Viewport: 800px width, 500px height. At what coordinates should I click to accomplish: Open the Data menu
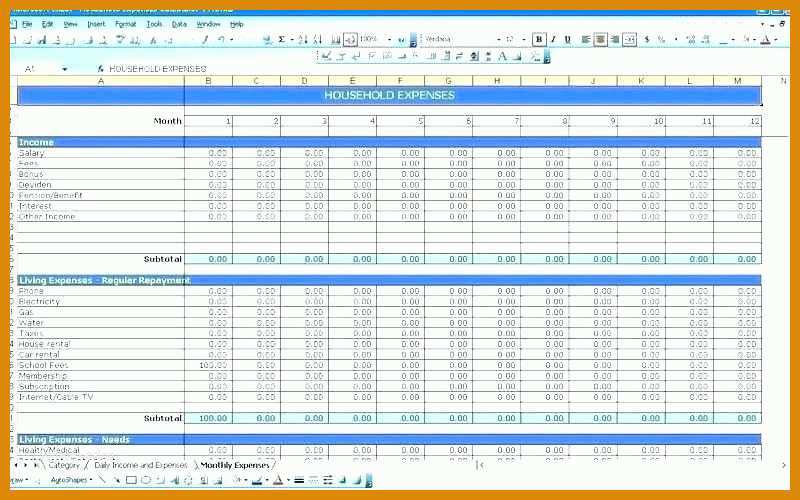coord(179,24)
